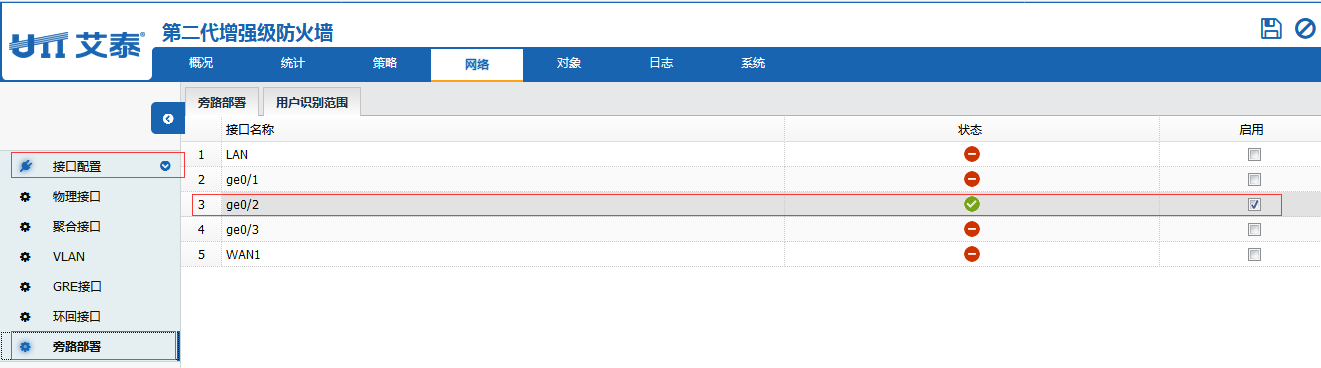Click the UTT 艾泰 logo

(77, 45)
